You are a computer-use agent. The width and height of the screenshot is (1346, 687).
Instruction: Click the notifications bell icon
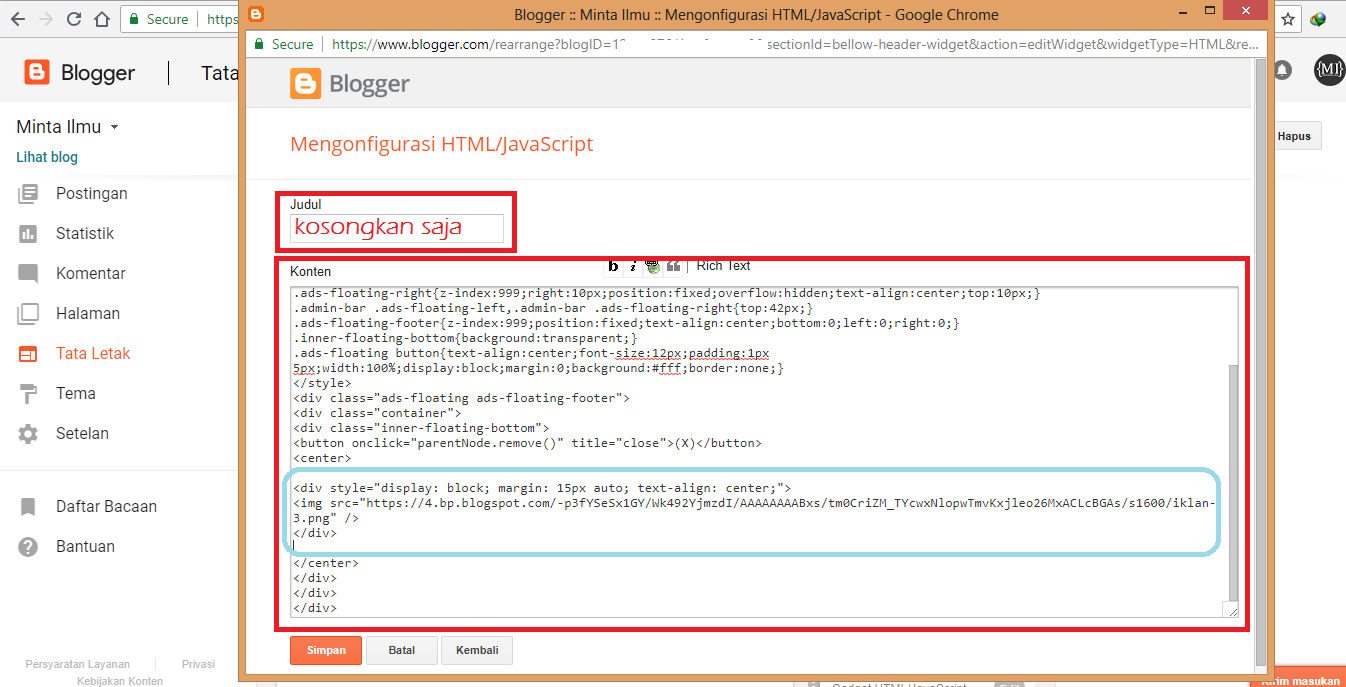point(1281,70)
